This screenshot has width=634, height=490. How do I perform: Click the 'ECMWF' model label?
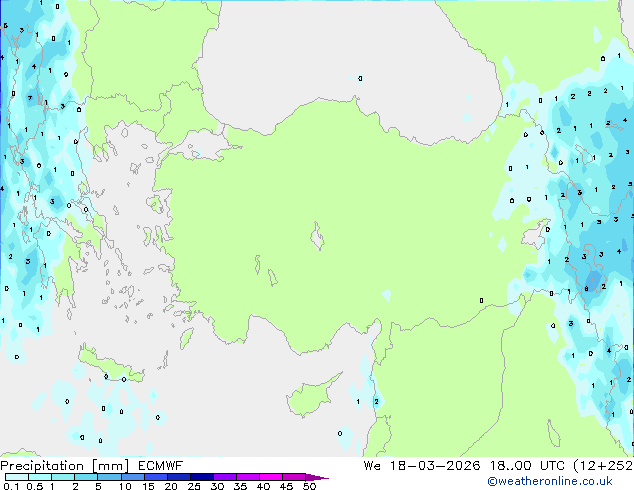pyautogui.click(x=161, y=466)
